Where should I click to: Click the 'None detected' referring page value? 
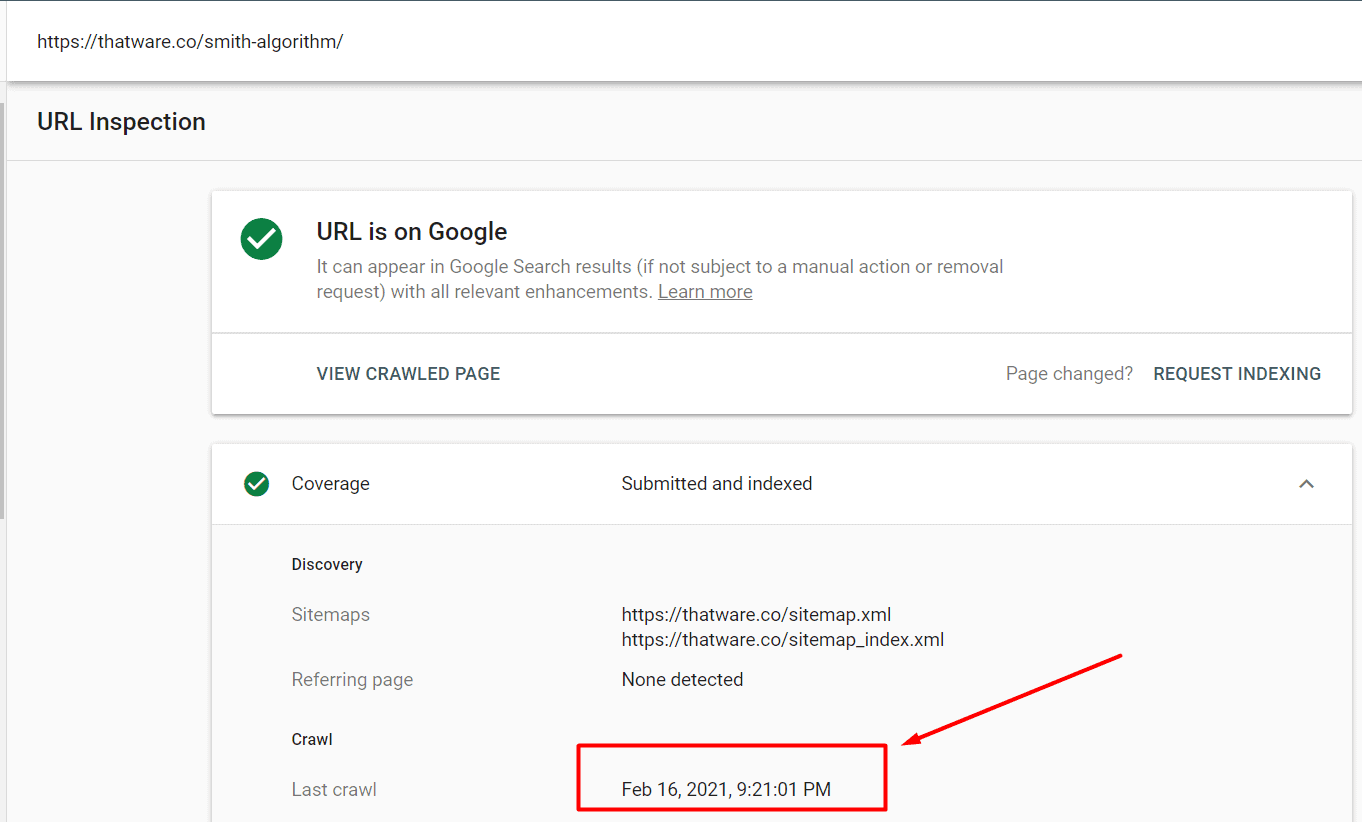click(x=682, y=680)
